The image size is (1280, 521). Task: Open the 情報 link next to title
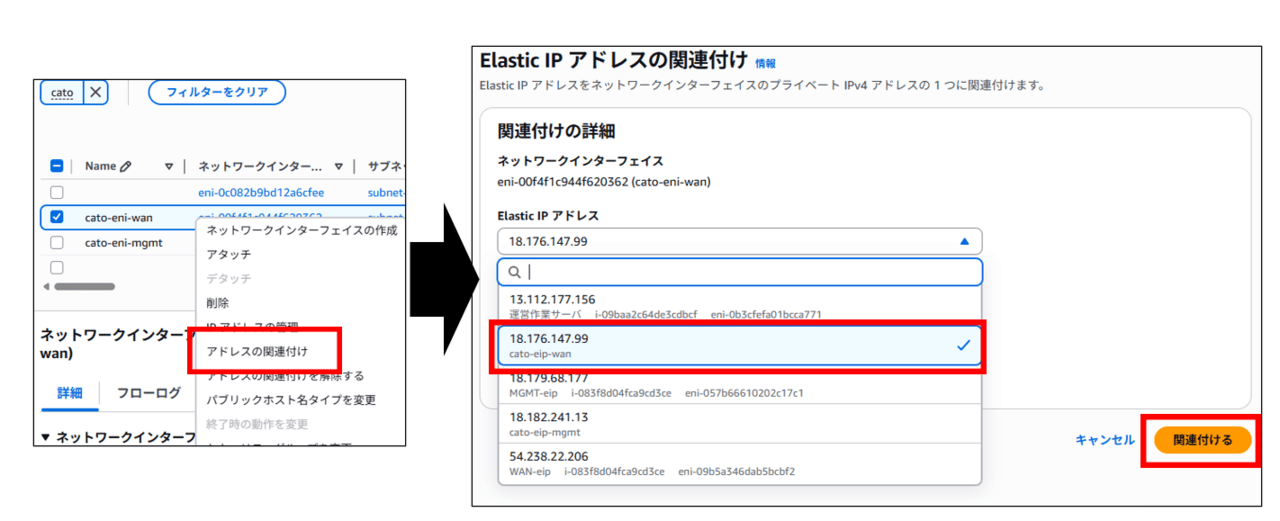coord(765,63)
